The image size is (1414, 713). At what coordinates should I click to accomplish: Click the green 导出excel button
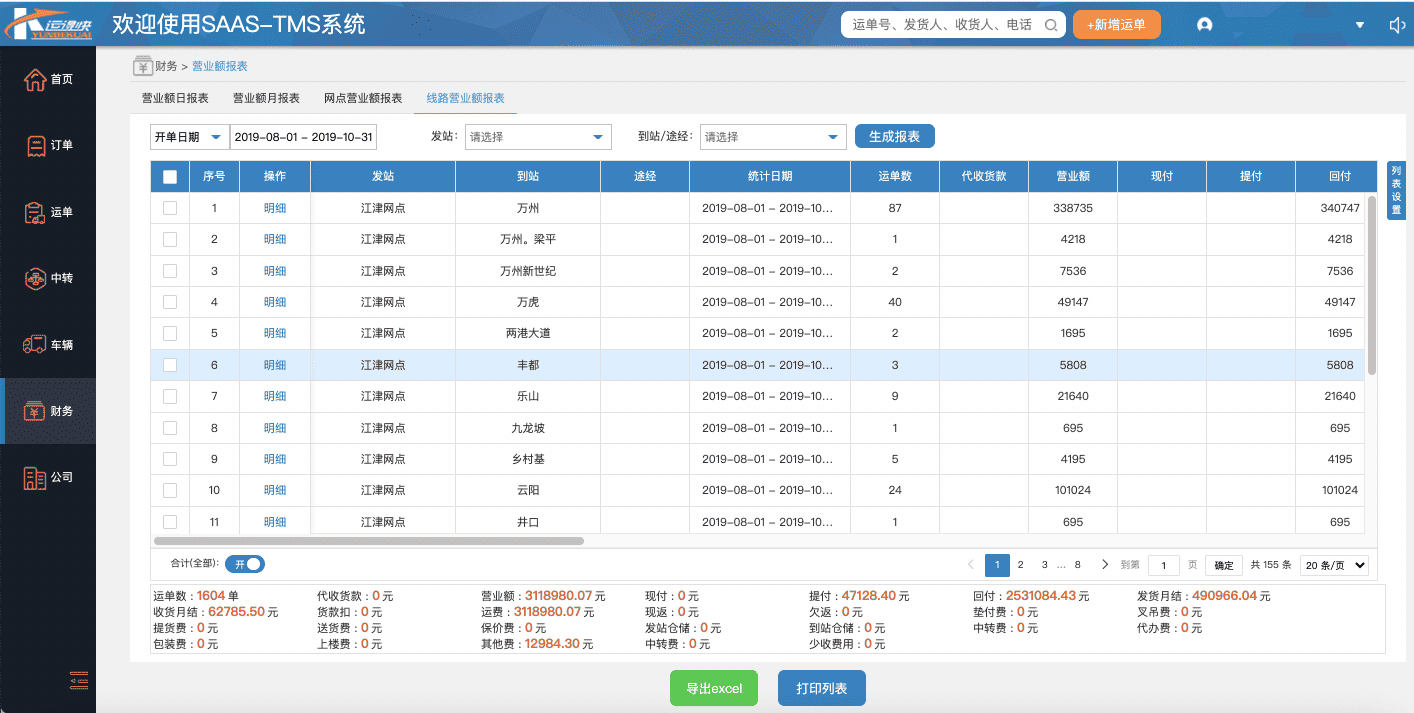[x=714, y=689]
